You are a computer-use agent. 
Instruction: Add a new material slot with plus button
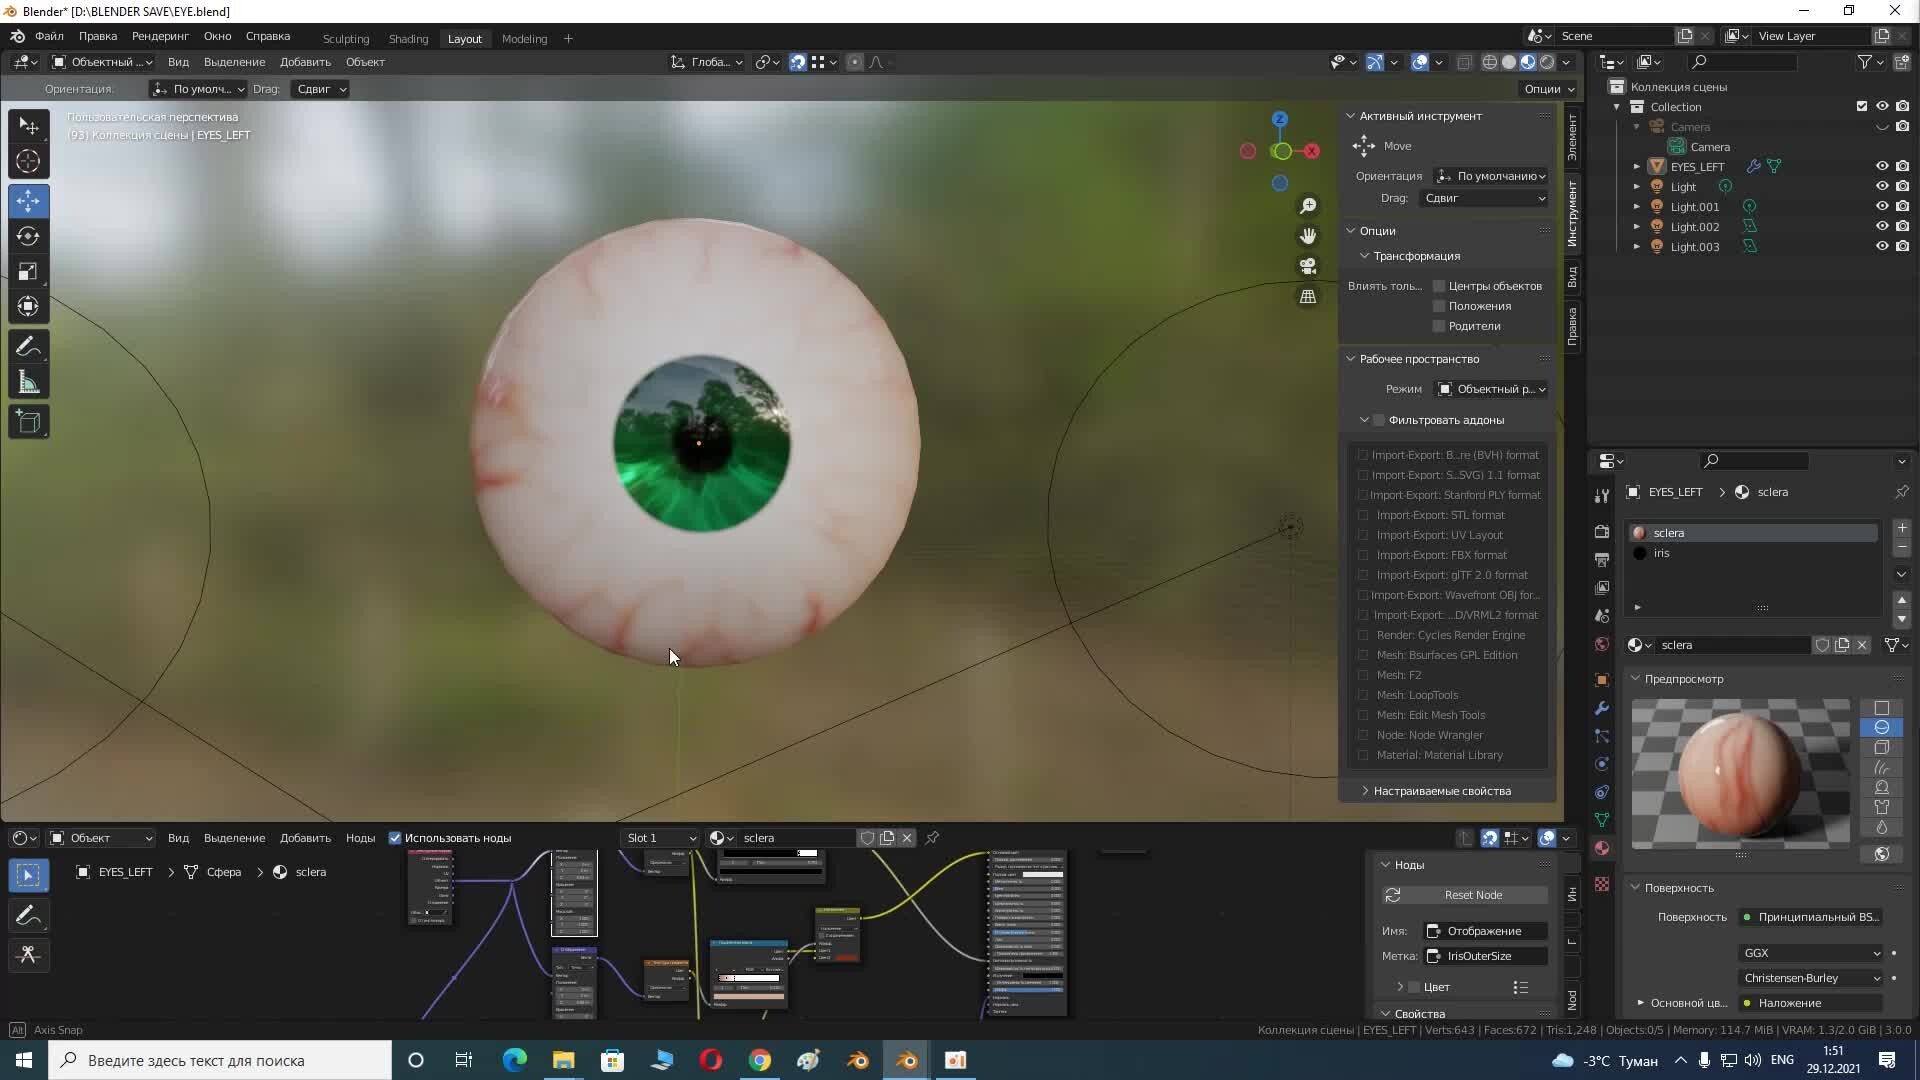[1902, 528]
